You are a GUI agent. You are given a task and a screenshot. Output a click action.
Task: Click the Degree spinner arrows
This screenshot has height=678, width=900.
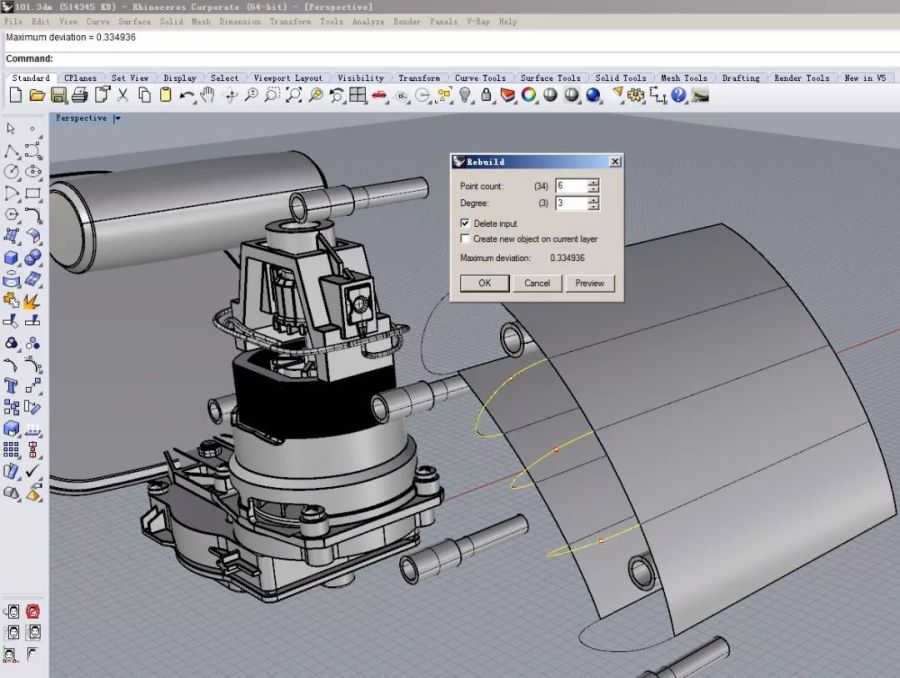593,203
